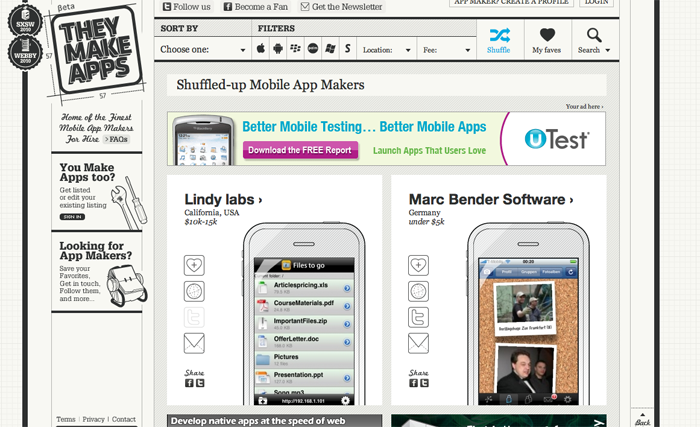Screen dimensions: 700x427
Task: Share Lindy labs on Facebook
Action: tap(189, 383)
